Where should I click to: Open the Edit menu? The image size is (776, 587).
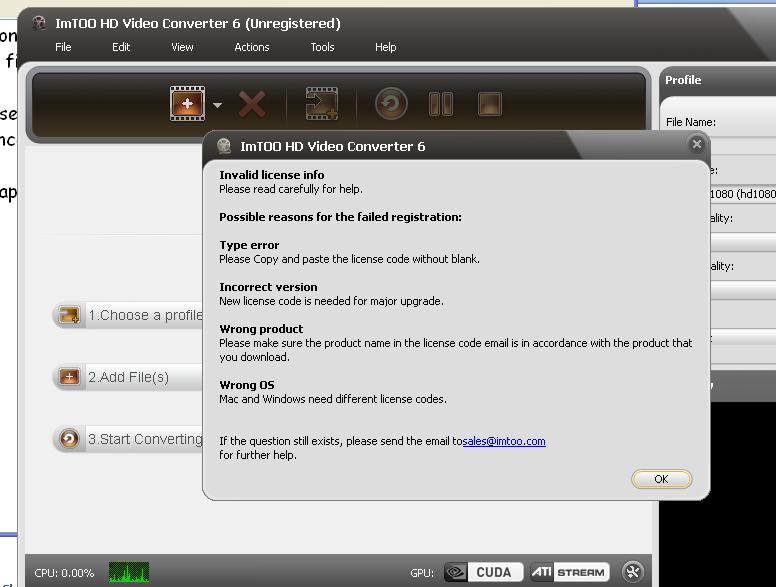(121, 47)
